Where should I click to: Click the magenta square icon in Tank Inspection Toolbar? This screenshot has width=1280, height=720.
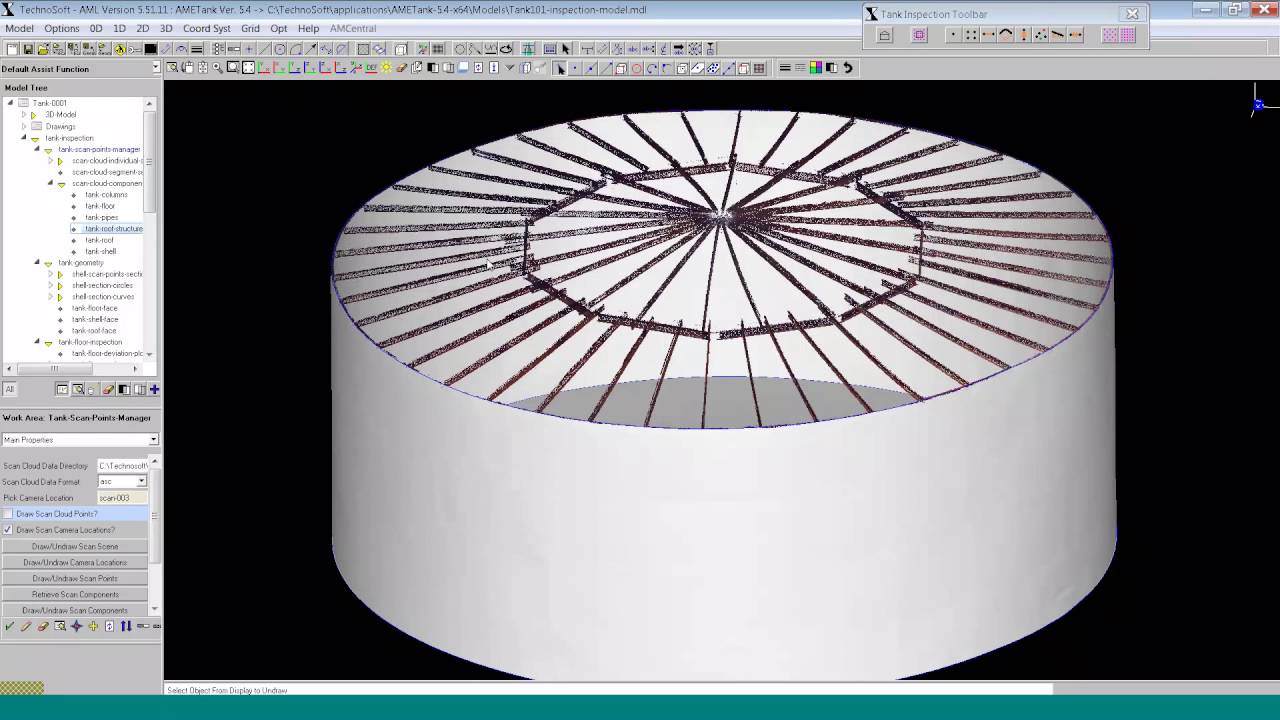tap(919, 35)
